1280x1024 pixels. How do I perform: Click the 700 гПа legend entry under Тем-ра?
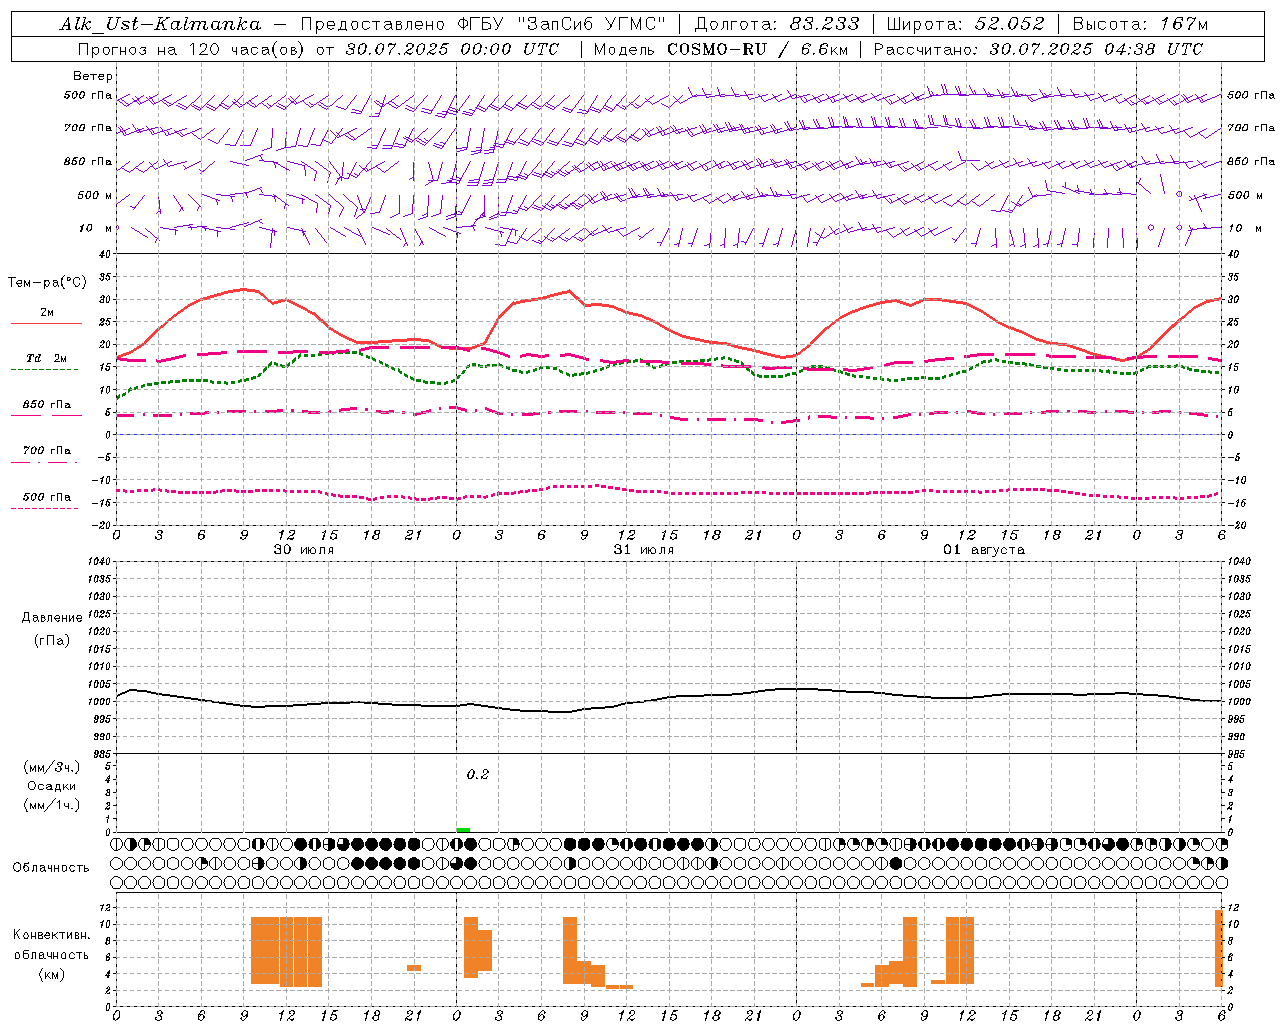pyautogui.click(x=47, y=451)
